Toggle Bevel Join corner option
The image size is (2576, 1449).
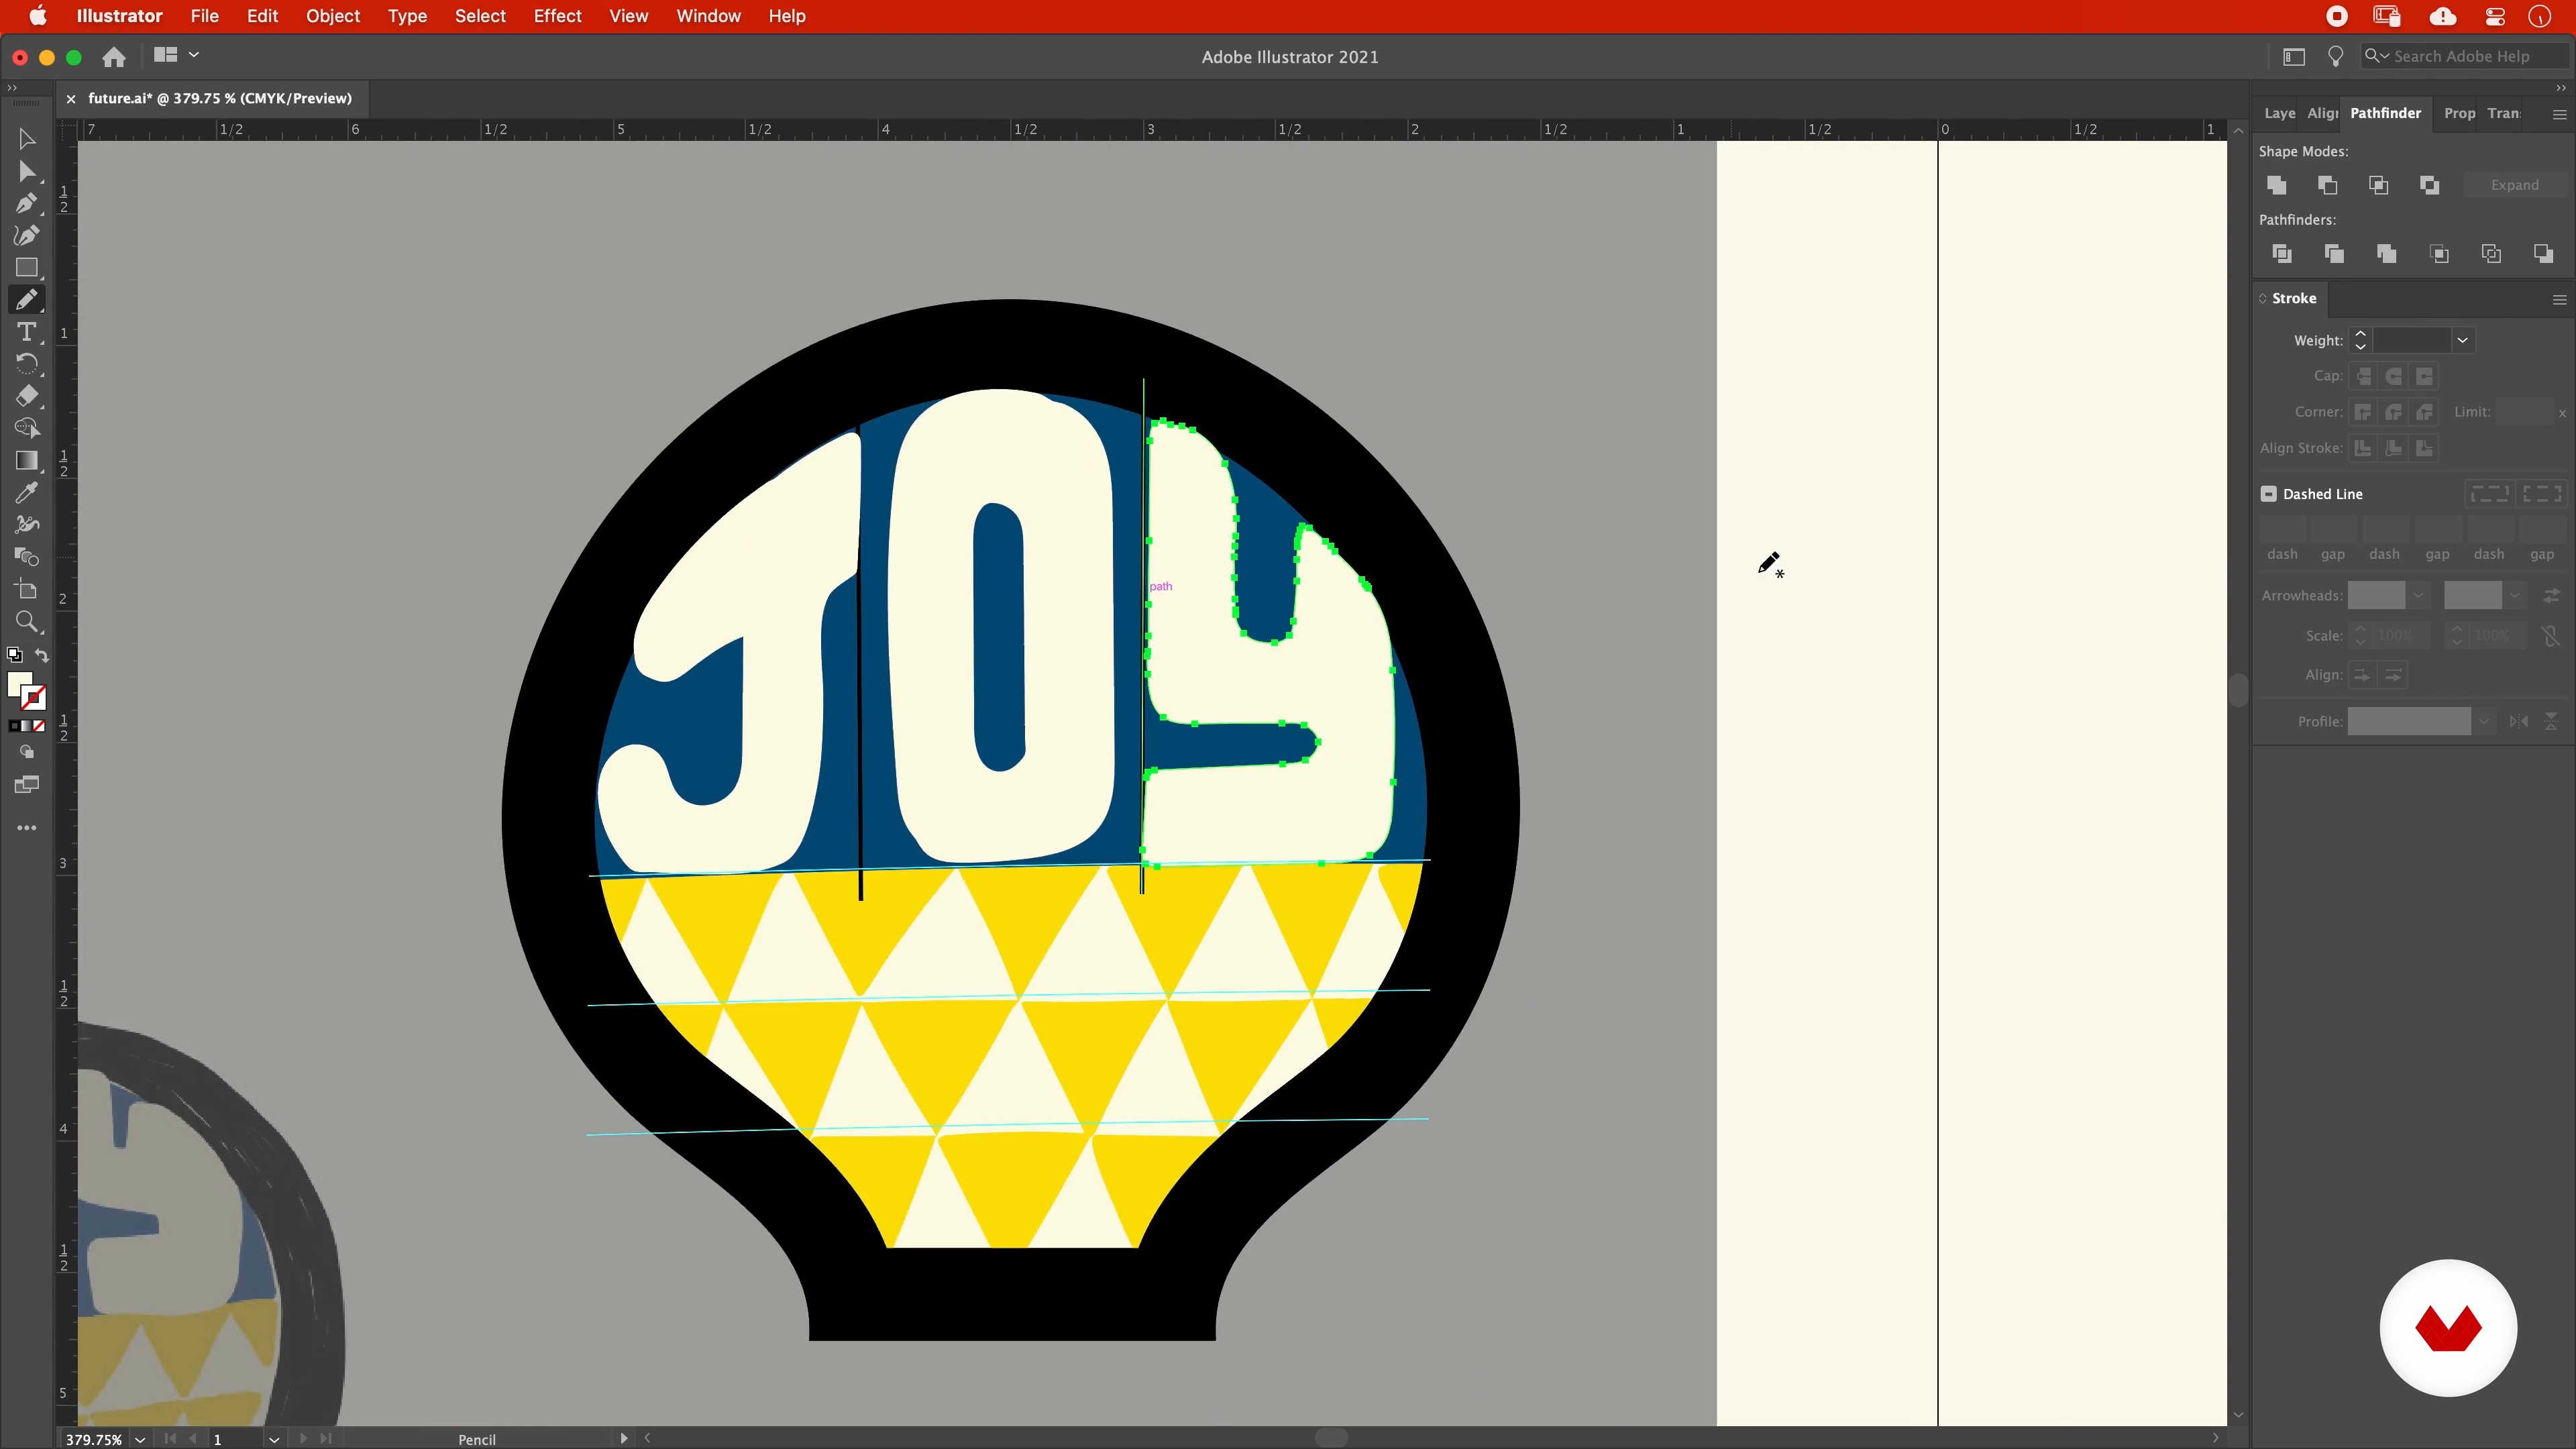(x=2424, y=412)
